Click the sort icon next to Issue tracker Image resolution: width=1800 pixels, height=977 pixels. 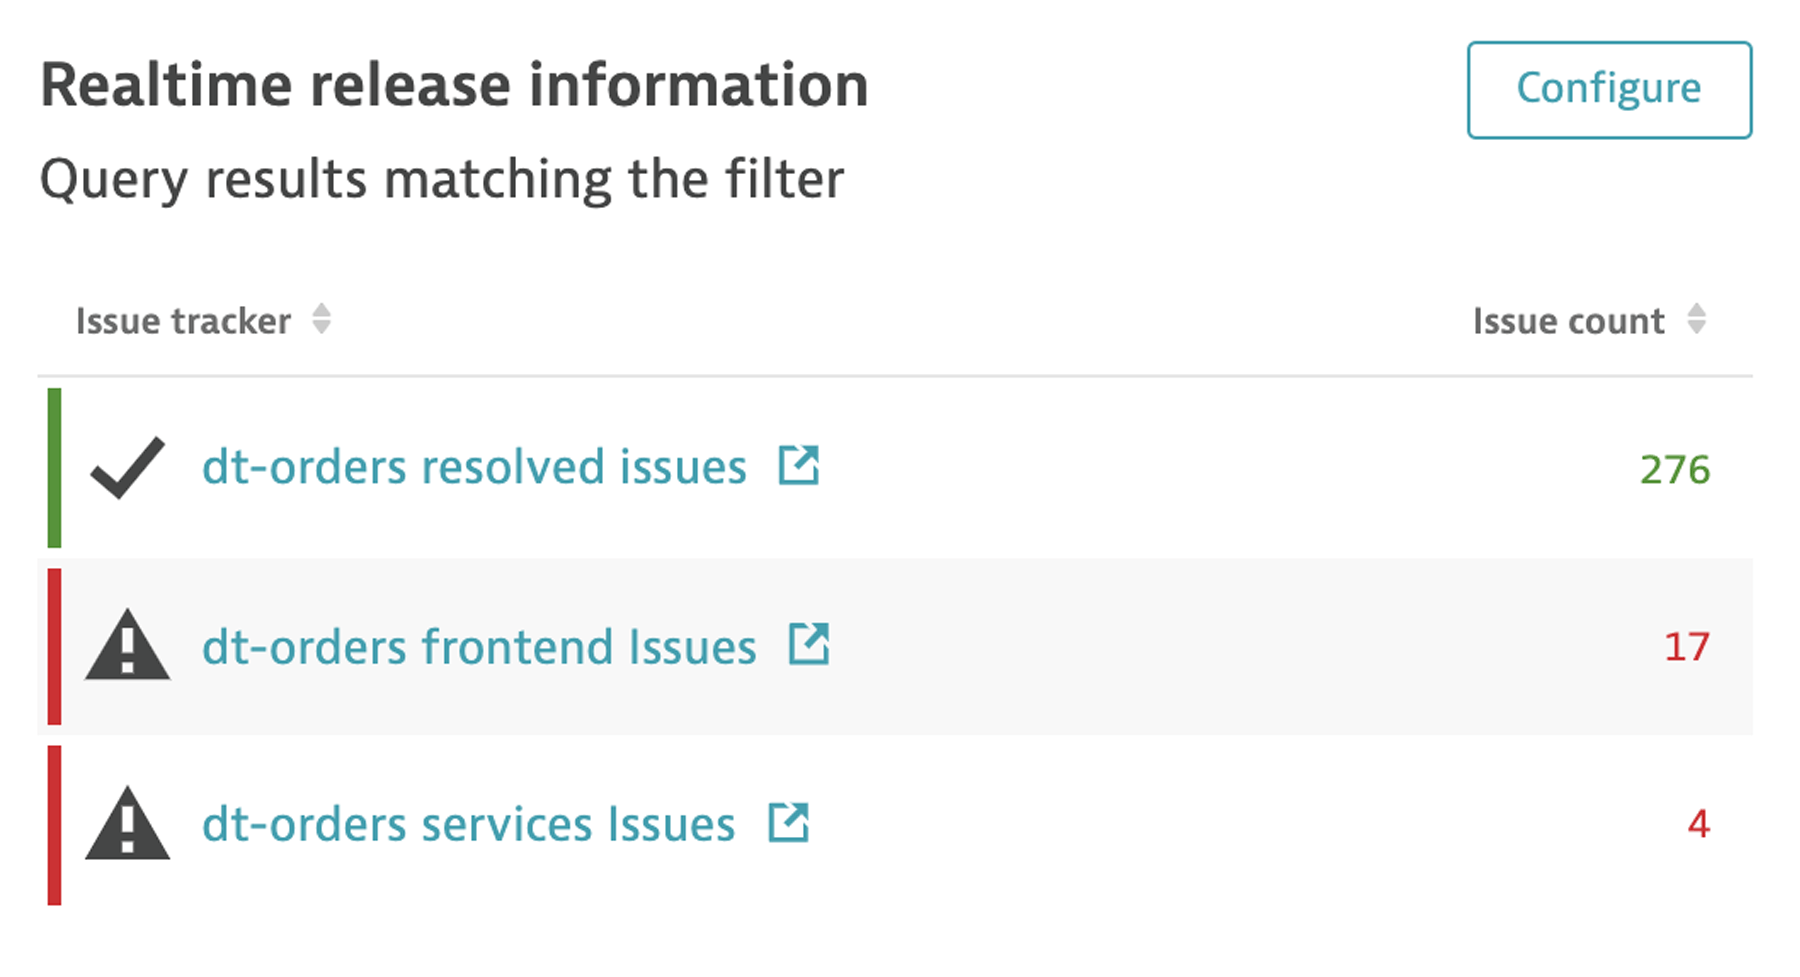pos(322,320)
